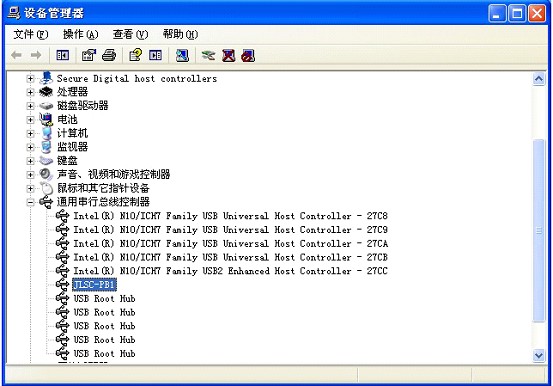Select Intel USB2 Enhanced Host Controller - 27CC
Image resolution: width=553 pixels, height=386 pixels.
point(230,271)
